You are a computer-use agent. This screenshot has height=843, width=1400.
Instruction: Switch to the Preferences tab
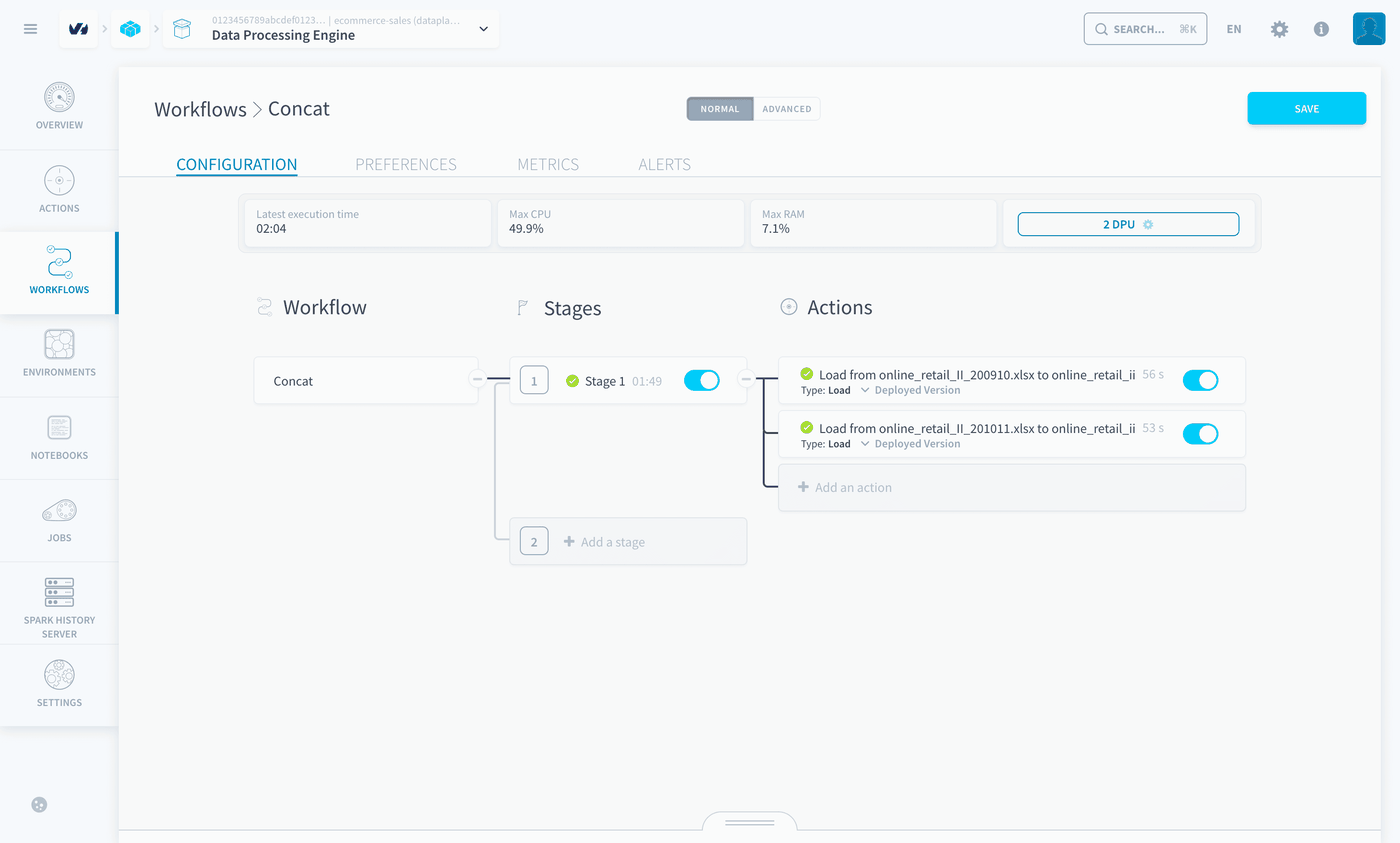point(406,164)
